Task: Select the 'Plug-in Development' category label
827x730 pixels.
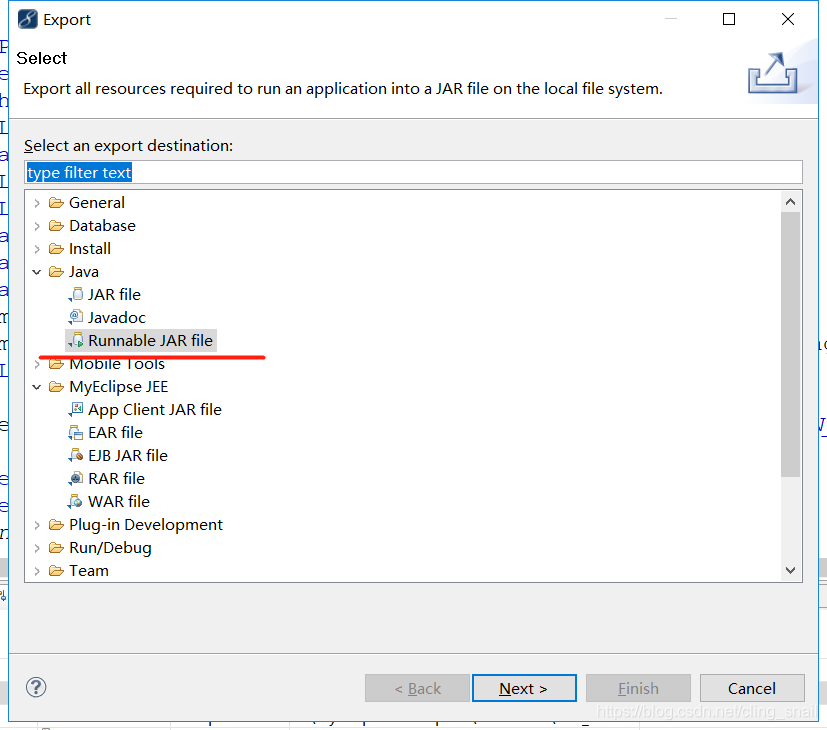Action: pyautogui.click(x=146, y=525)
